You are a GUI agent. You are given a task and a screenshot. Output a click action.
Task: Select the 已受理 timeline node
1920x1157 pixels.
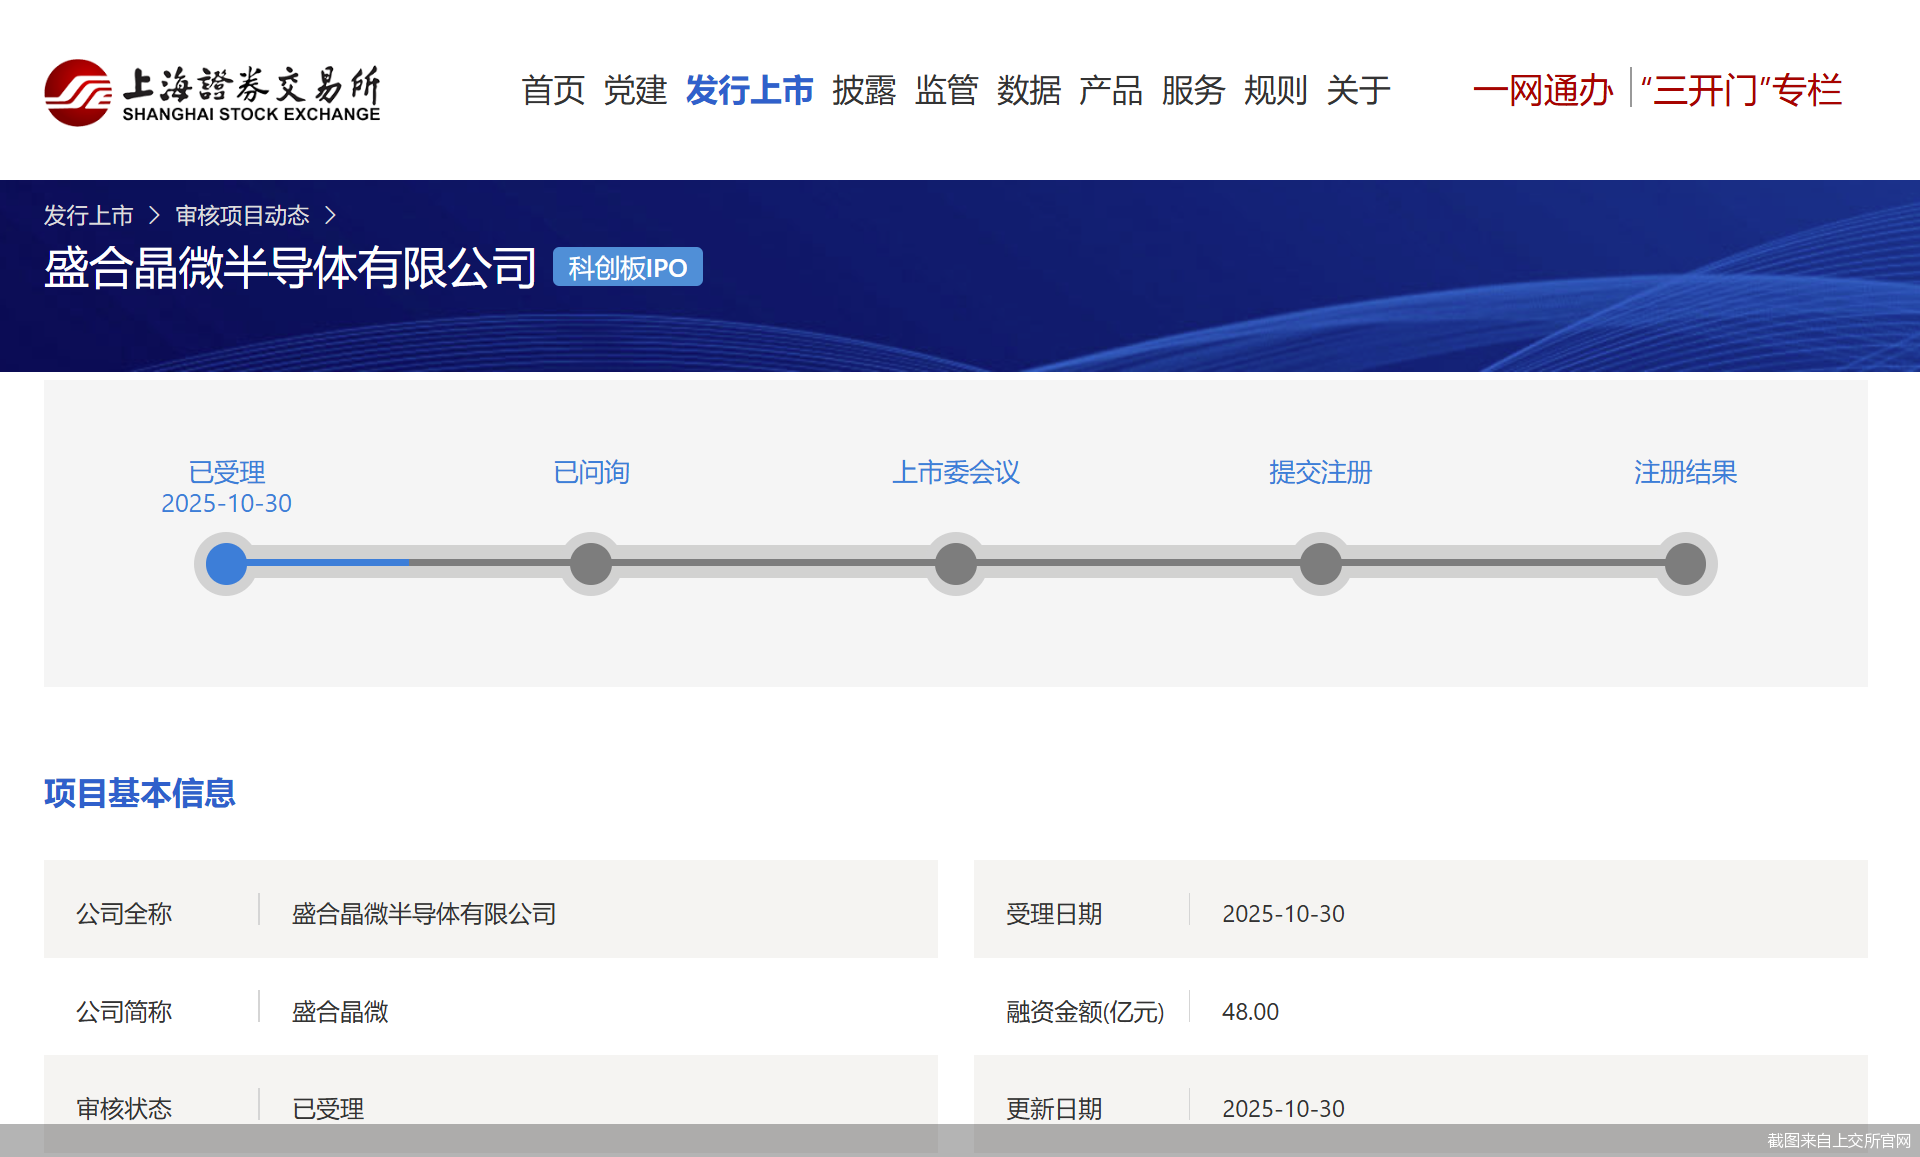pos(225,563)
